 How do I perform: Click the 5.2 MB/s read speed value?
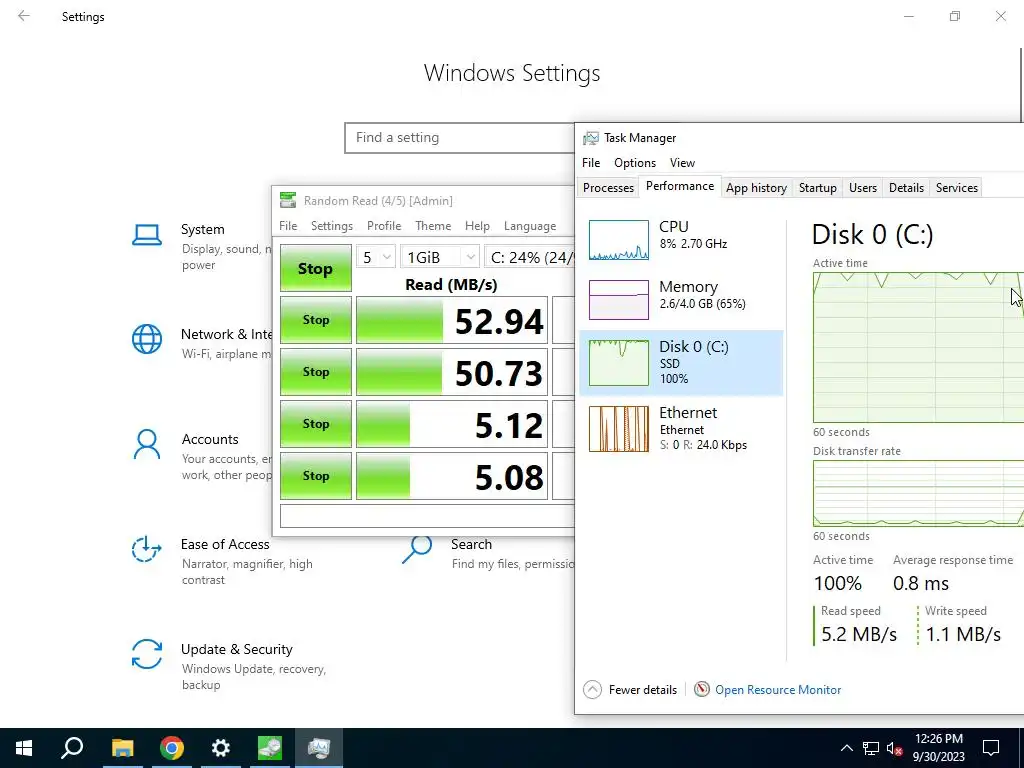(x=859, y=634)
